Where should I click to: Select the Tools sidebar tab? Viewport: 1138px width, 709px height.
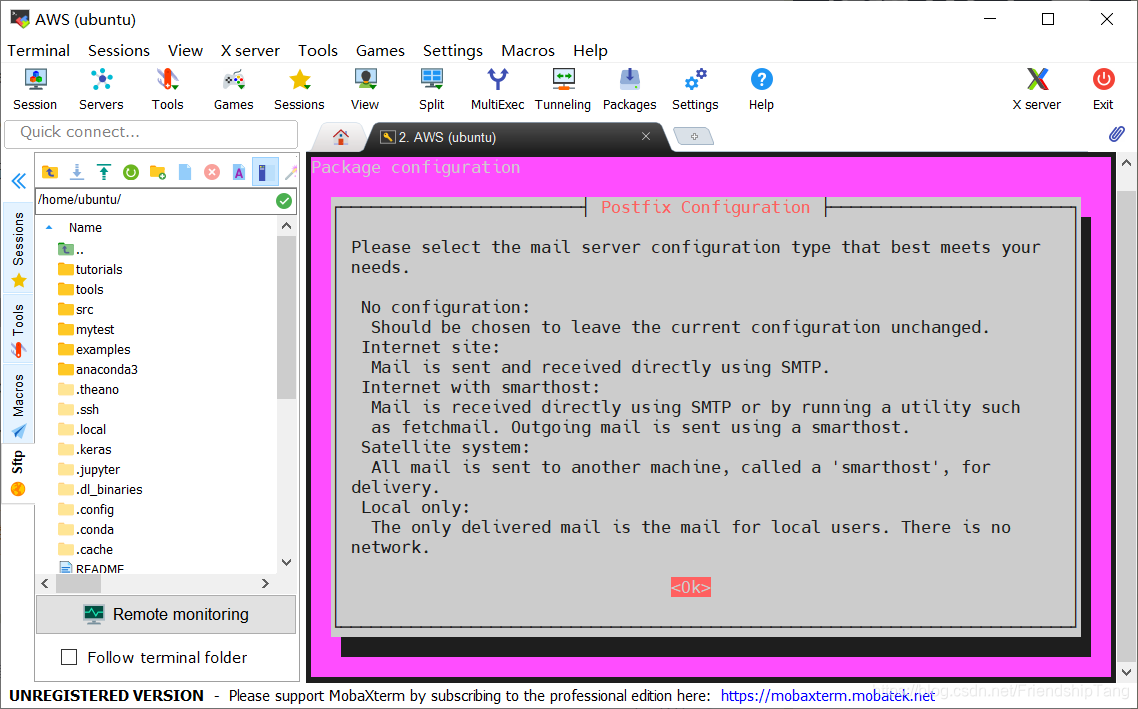(18, 328)
